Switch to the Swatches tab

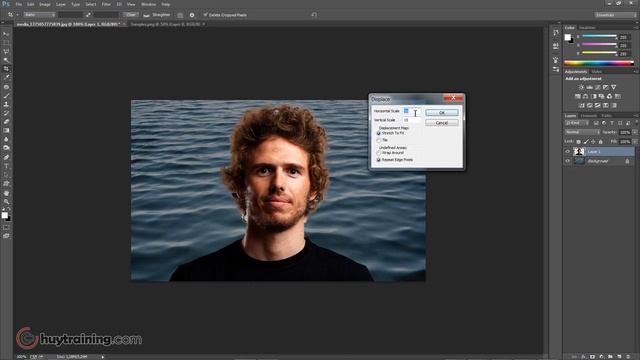pyautogui.click(x=587, y=28)
